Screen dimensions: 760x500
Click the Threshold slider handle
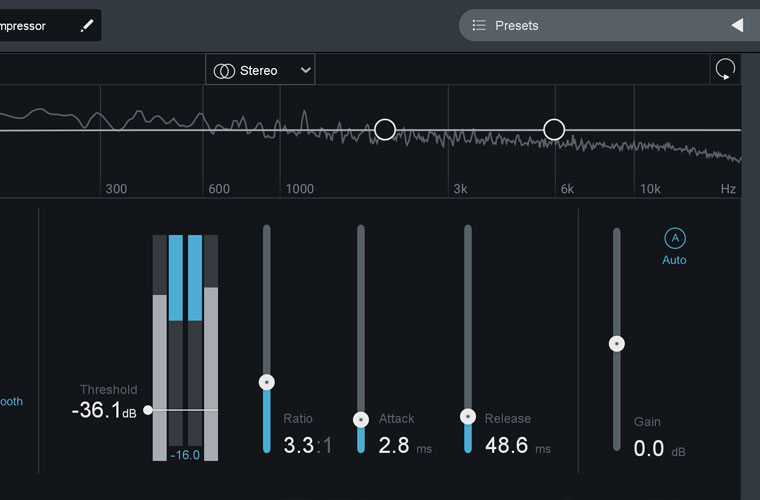point(148,410)
